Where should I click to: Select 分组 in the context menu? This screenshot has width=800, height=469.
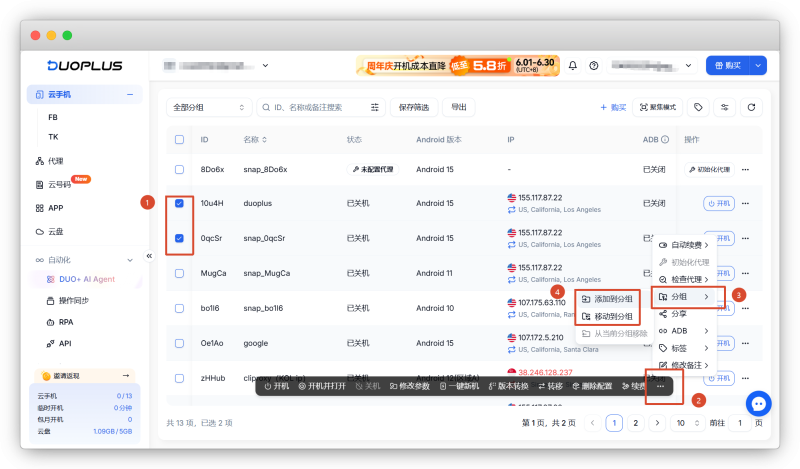tap(685, 297)
